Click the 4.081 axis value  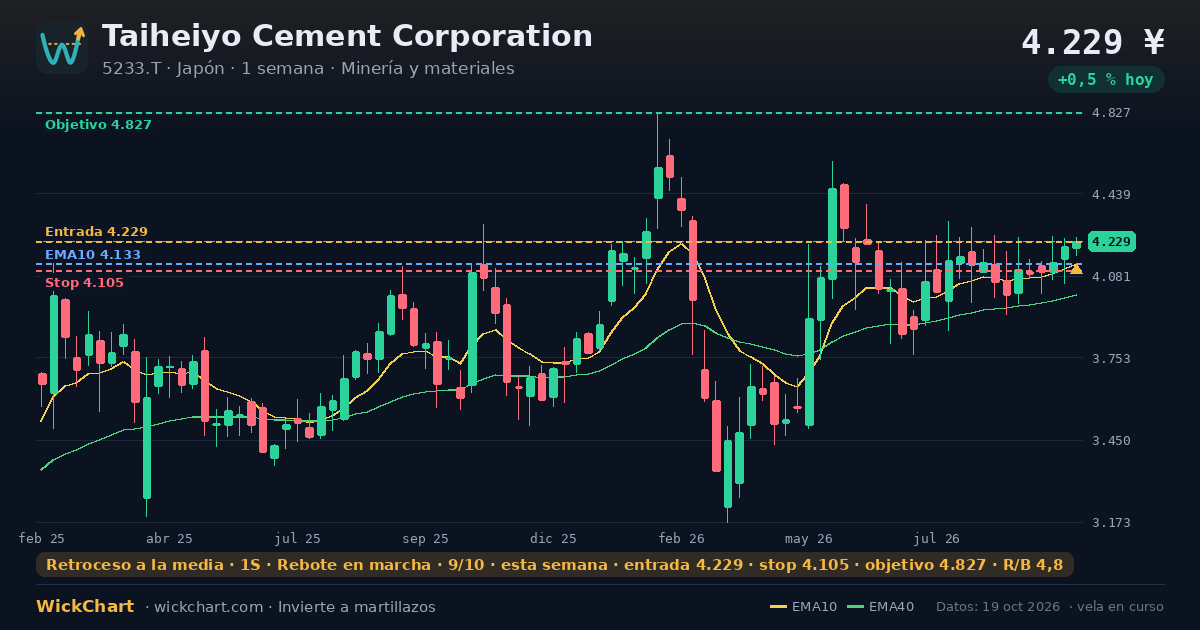click(1112, 276)
